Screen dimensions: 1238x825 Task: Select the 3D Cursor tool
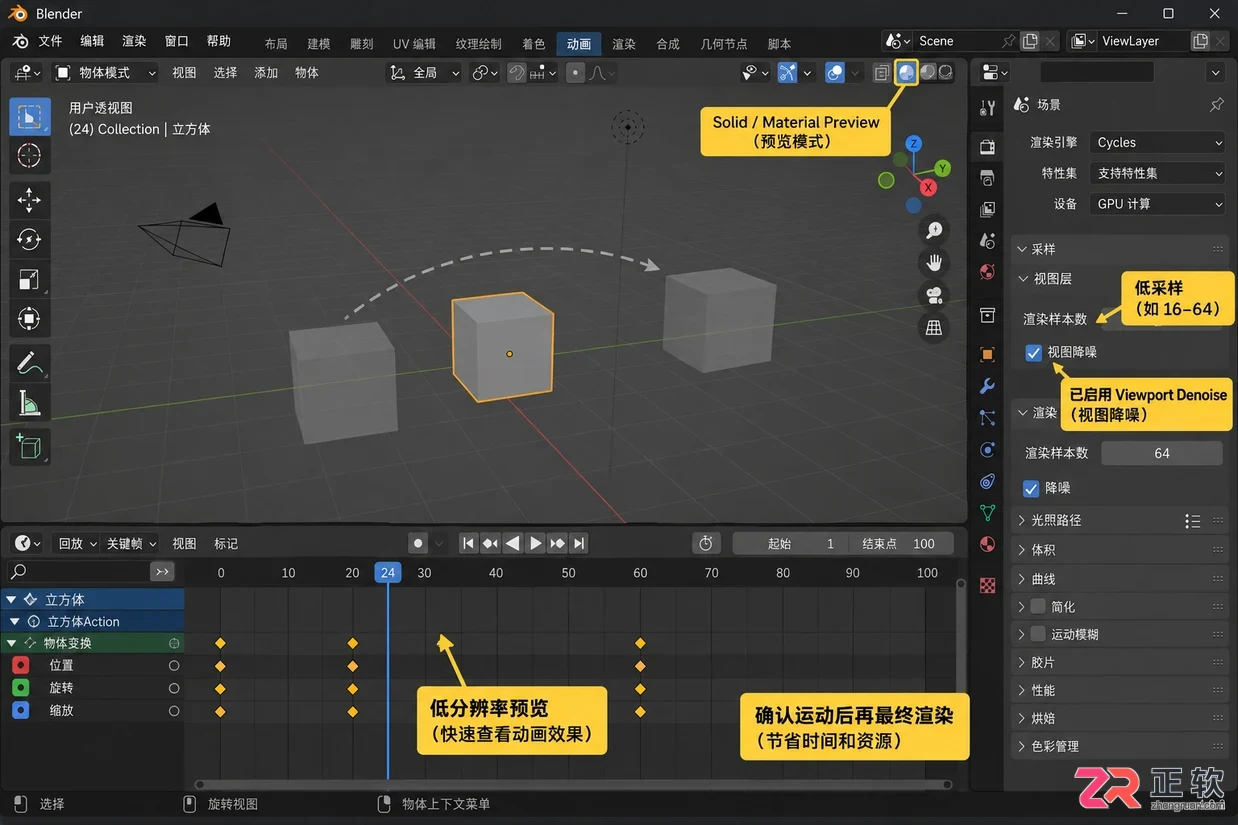(29, 156)
